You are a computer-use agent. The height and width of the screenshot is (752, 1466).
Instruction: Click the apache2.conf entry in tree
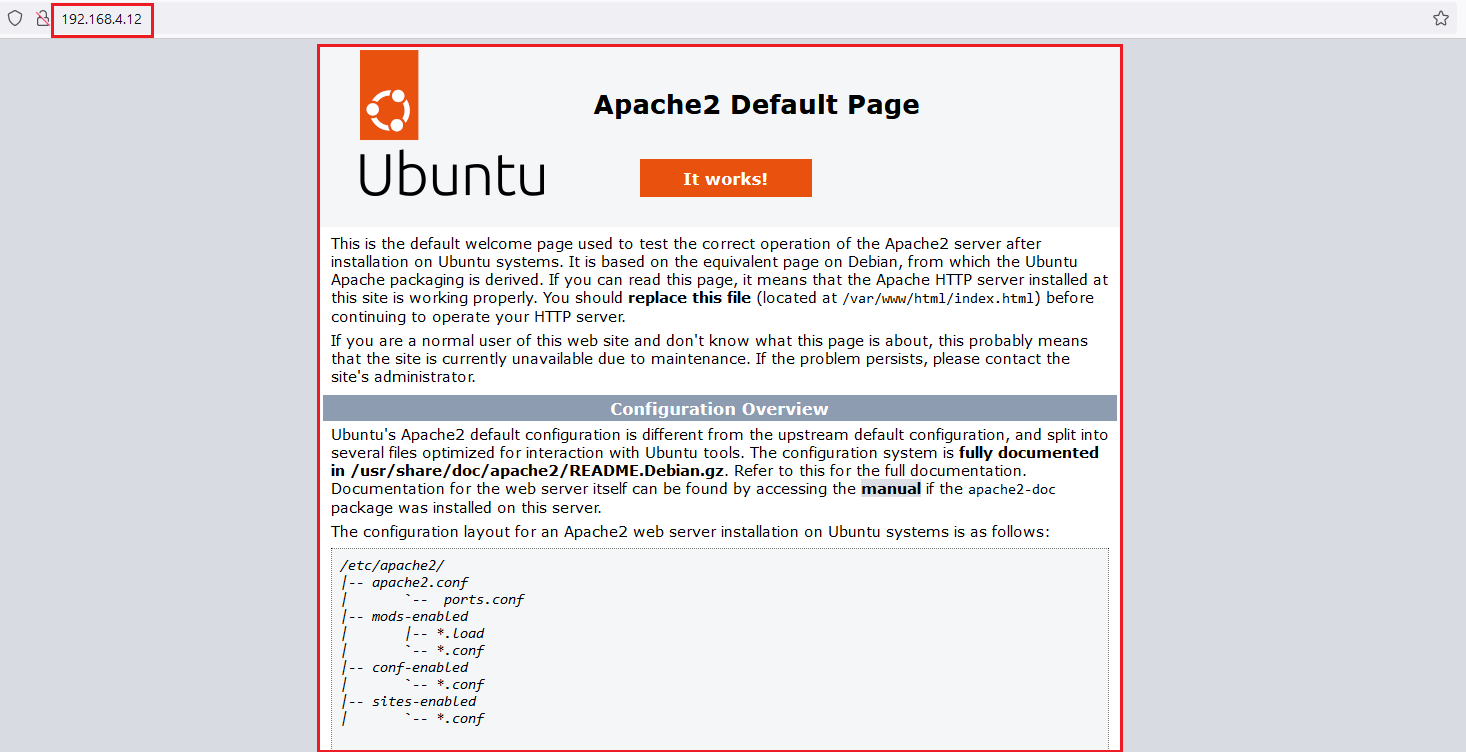point(420,582)
